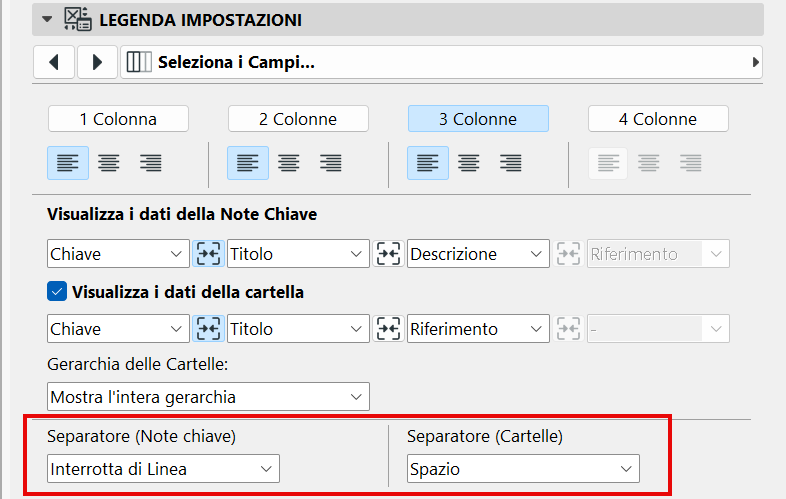Go to next settings page arrow
Viewport: 786px width, 499px height.
tap(97, 62)
